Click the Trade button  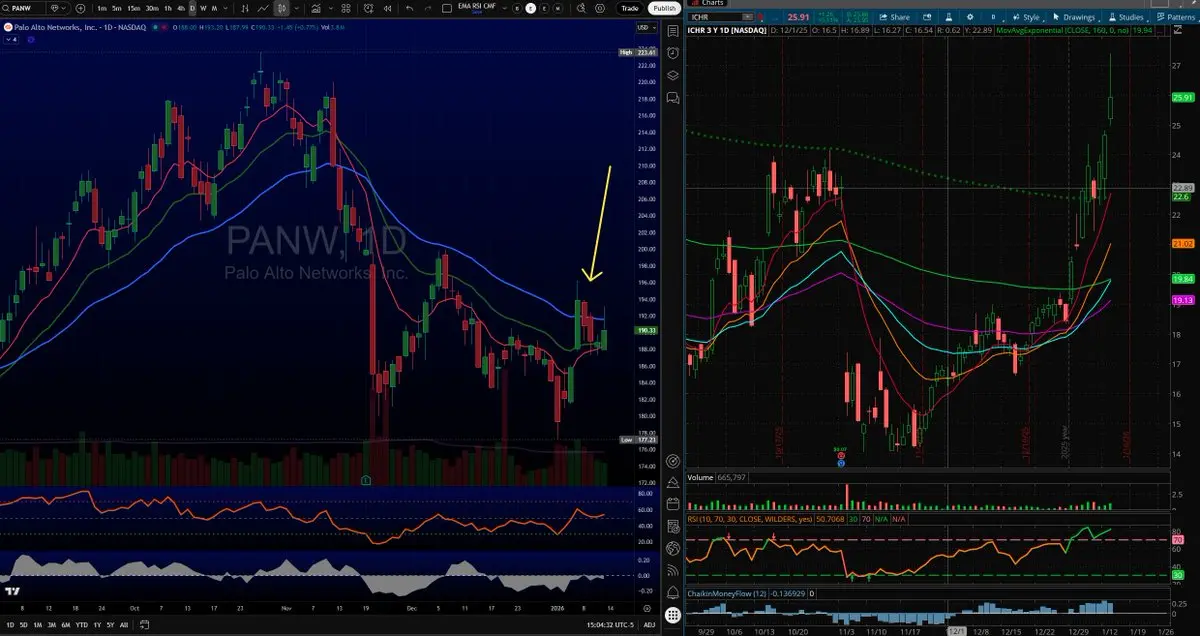click(629, 8)
